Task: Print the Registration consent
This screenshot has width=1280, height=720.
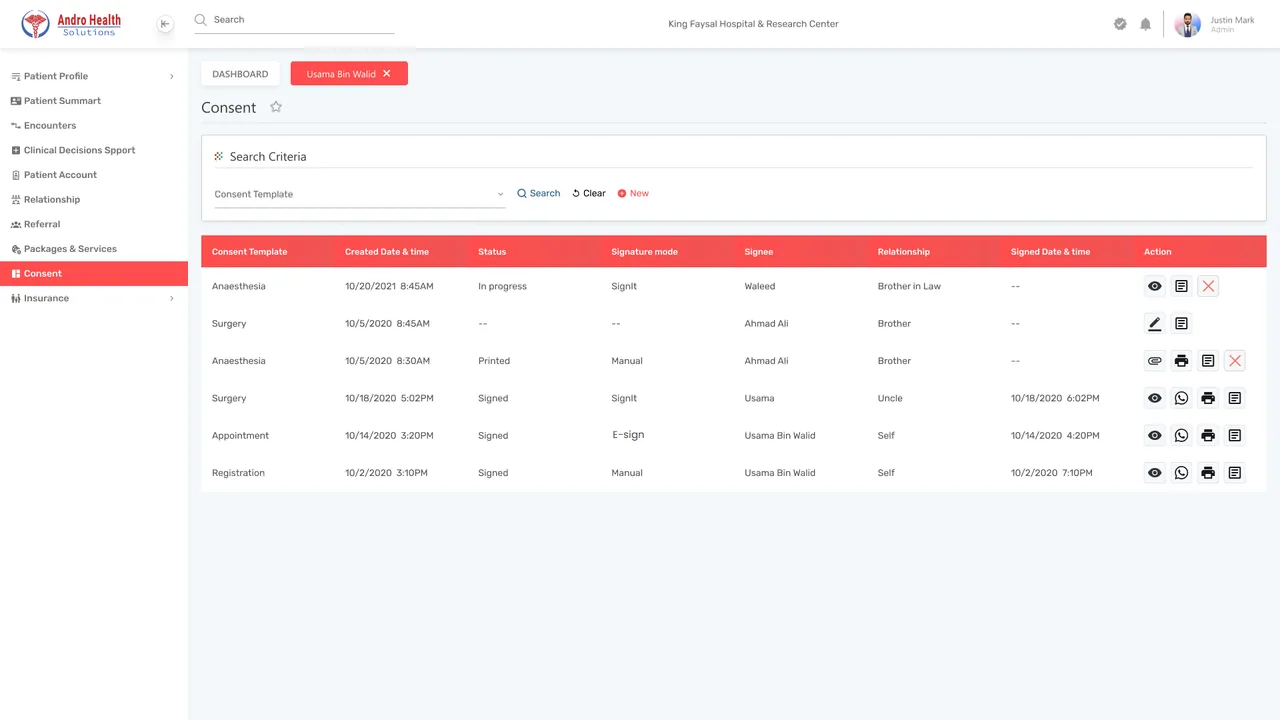Action: [1208, 473]
